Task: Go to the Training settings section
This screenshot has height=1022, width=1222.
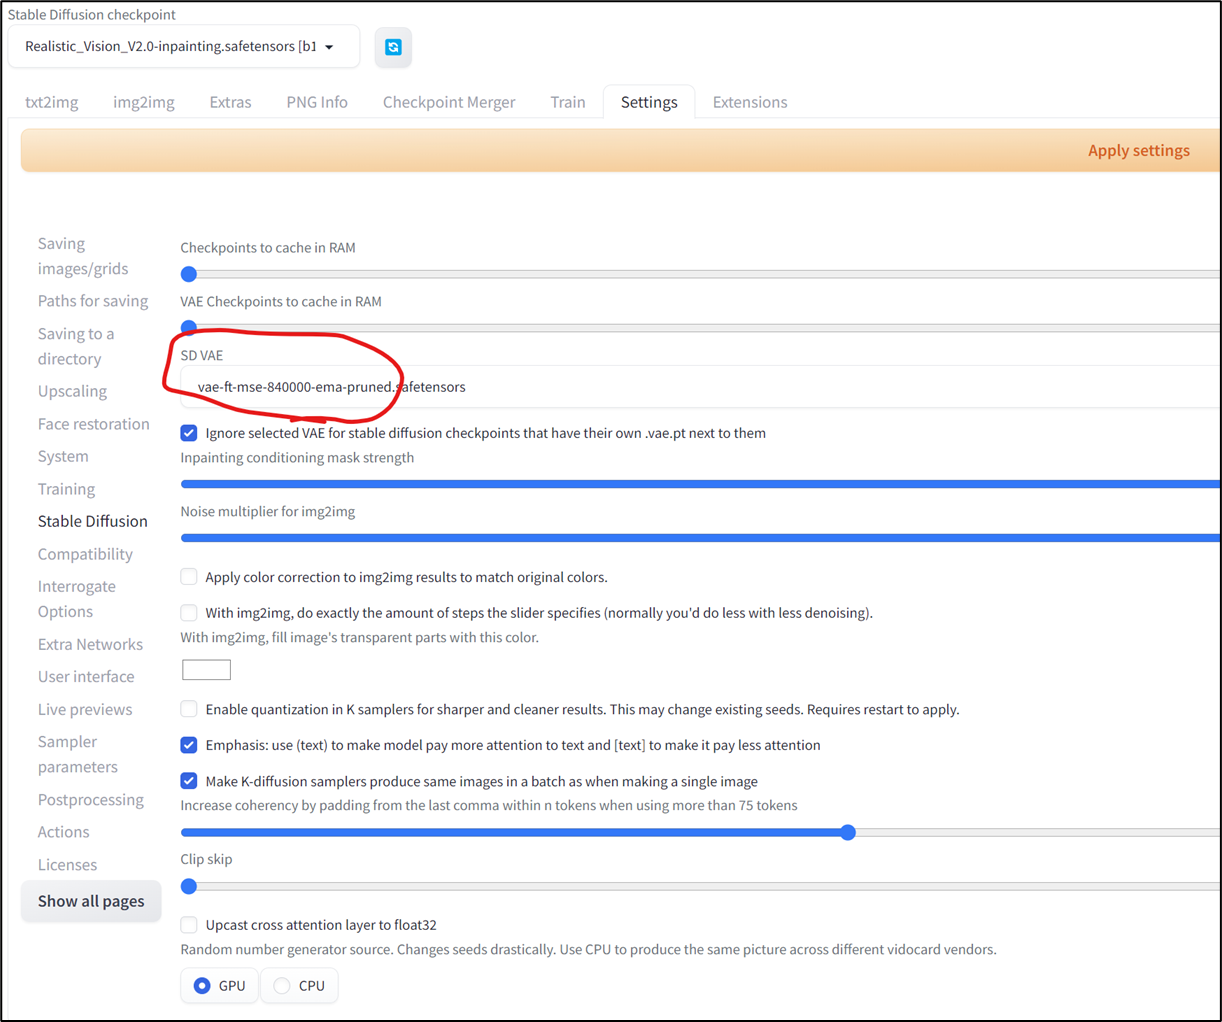Action: pos(66,488)
